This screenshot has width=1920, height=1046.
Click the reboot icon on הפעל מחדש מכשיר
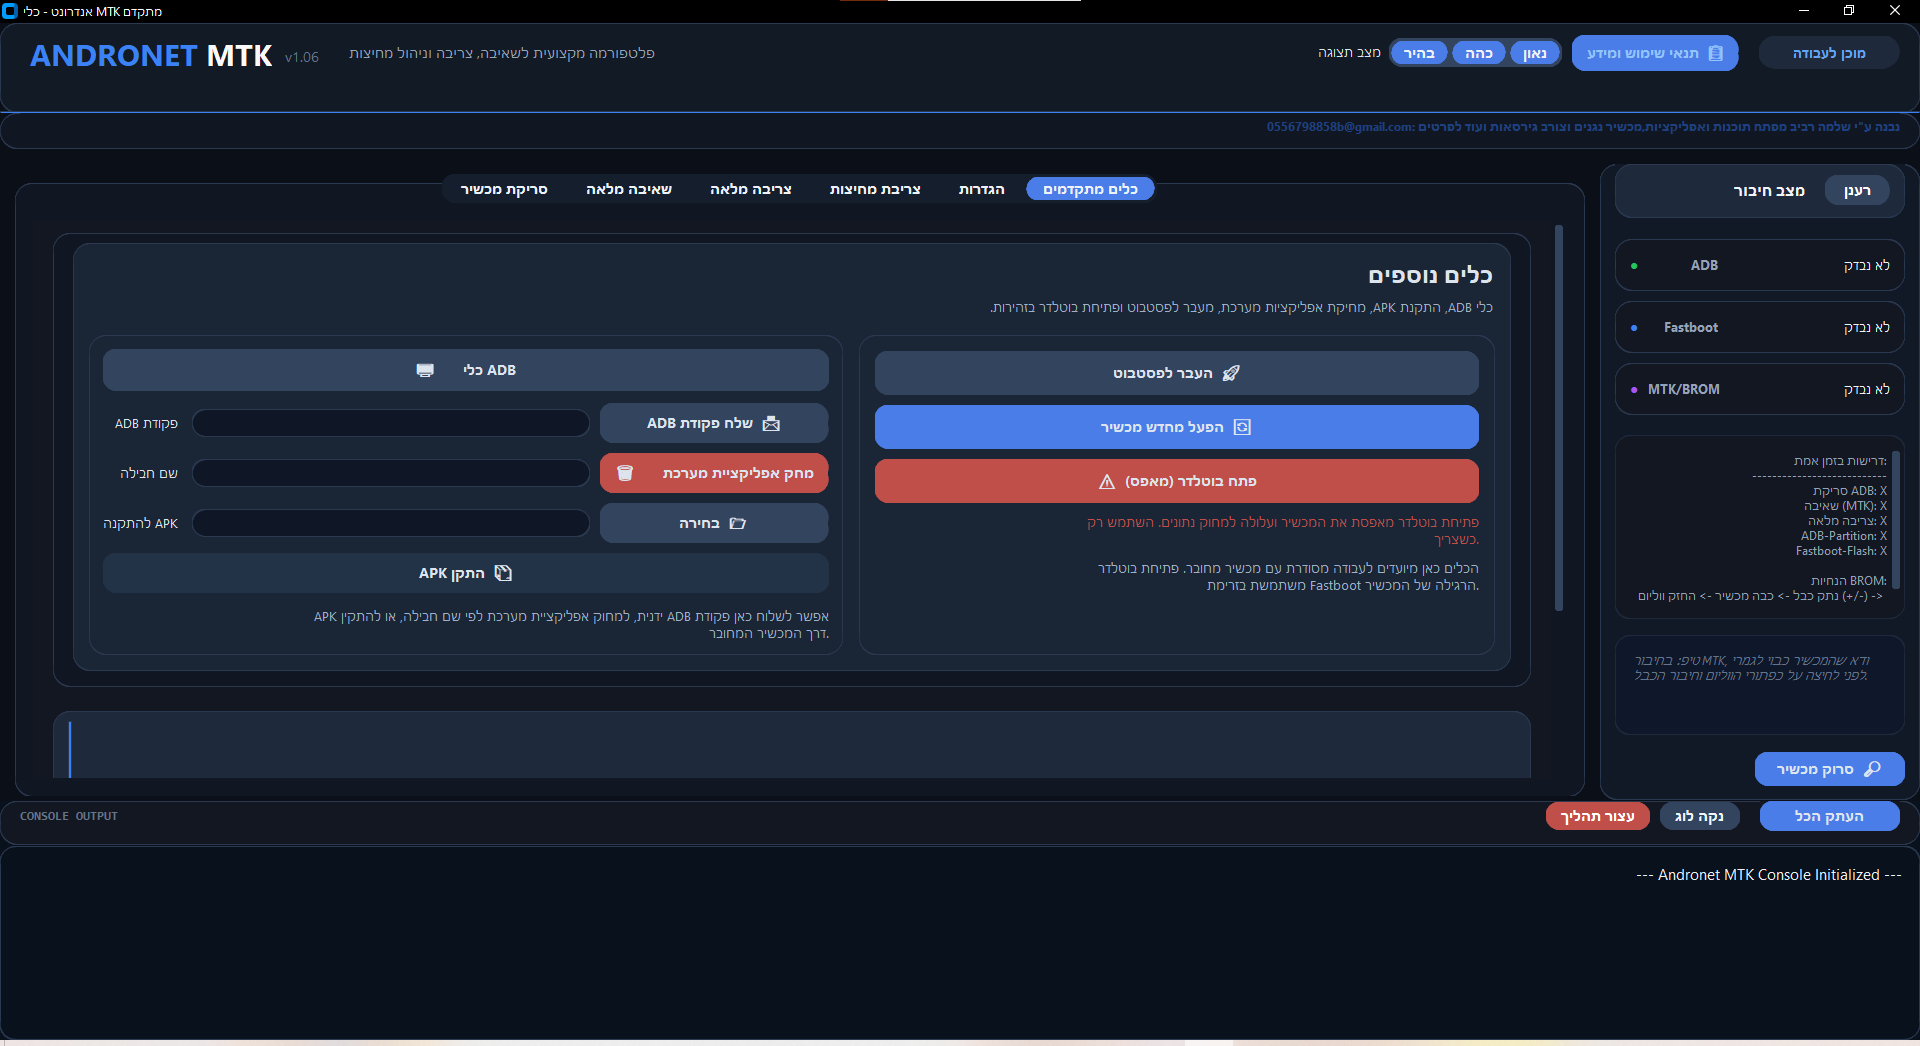(1242, 427)
